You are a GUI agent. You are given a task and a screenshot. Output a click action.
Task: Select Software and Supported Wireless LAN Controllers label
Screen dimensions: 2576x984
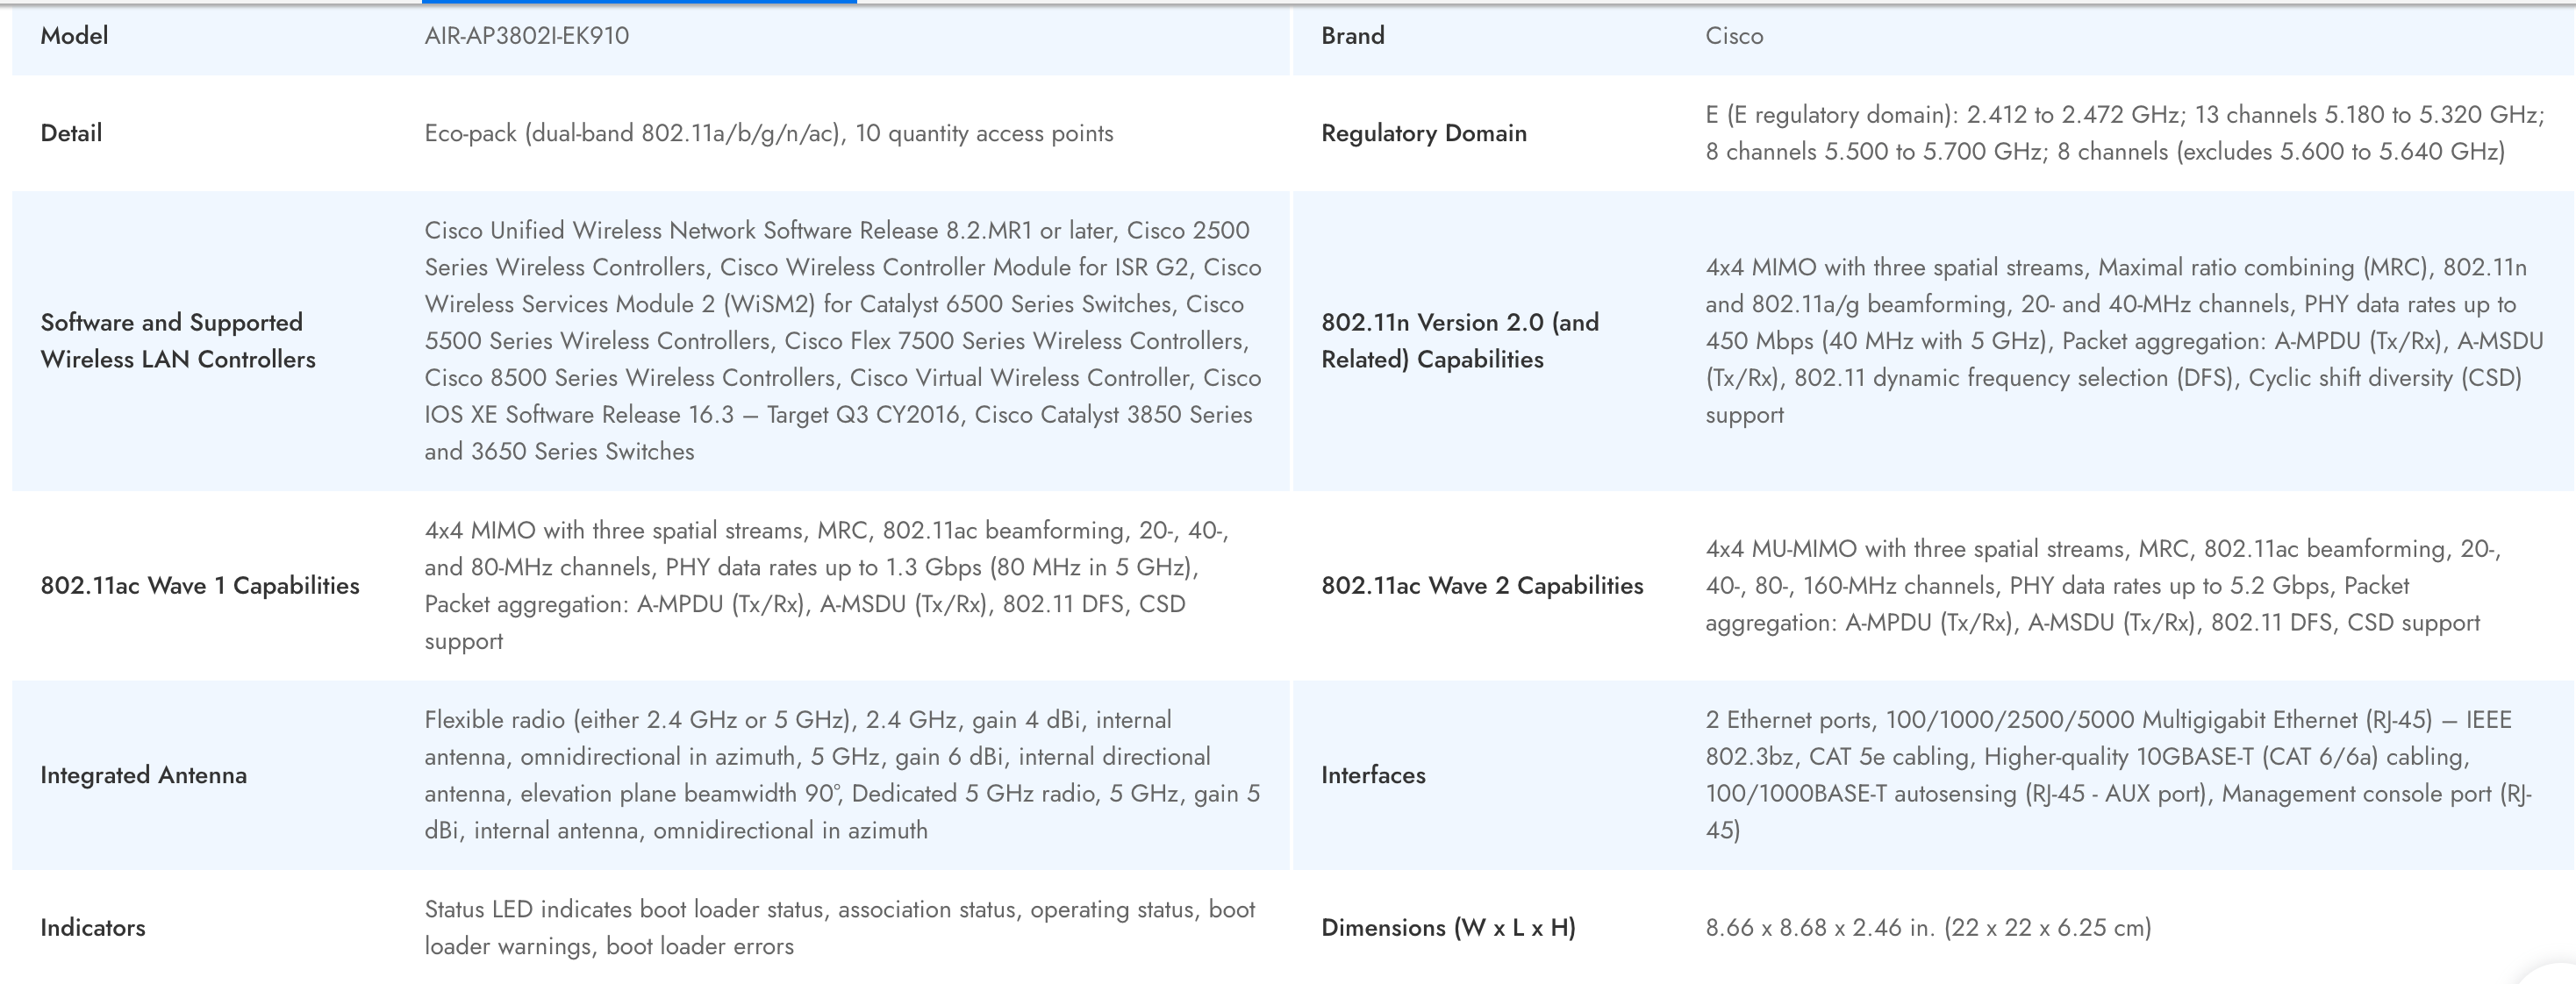point(178,340)
